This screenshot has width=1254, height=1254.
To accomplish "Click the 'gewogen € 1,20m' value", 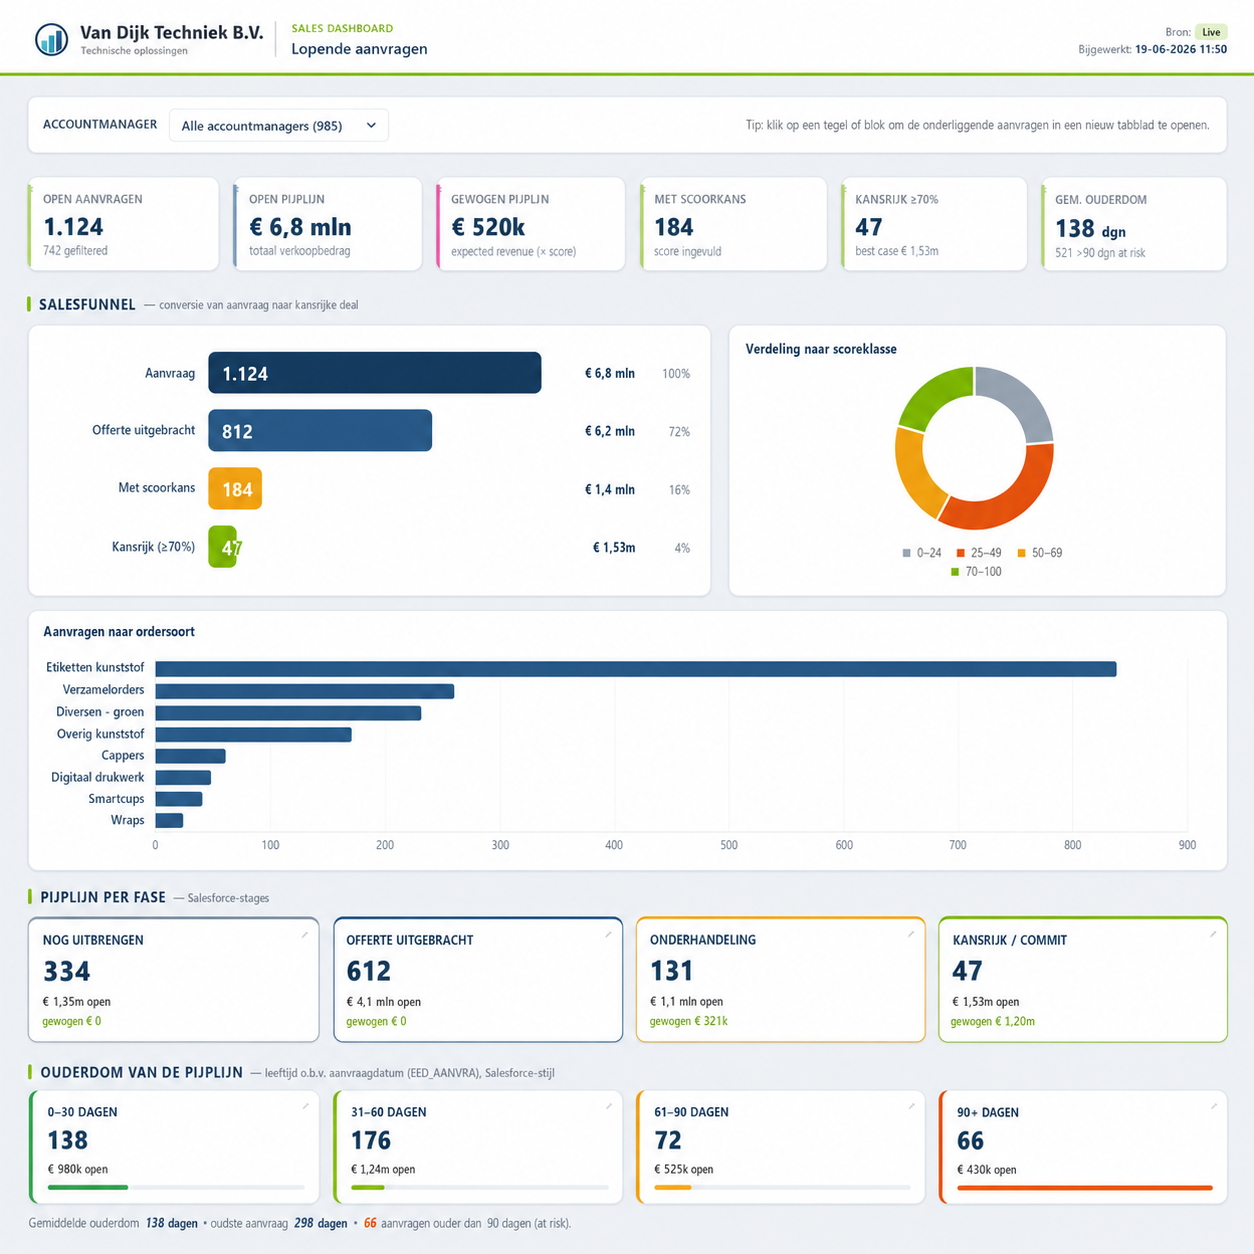I will tap(993, 1021).
